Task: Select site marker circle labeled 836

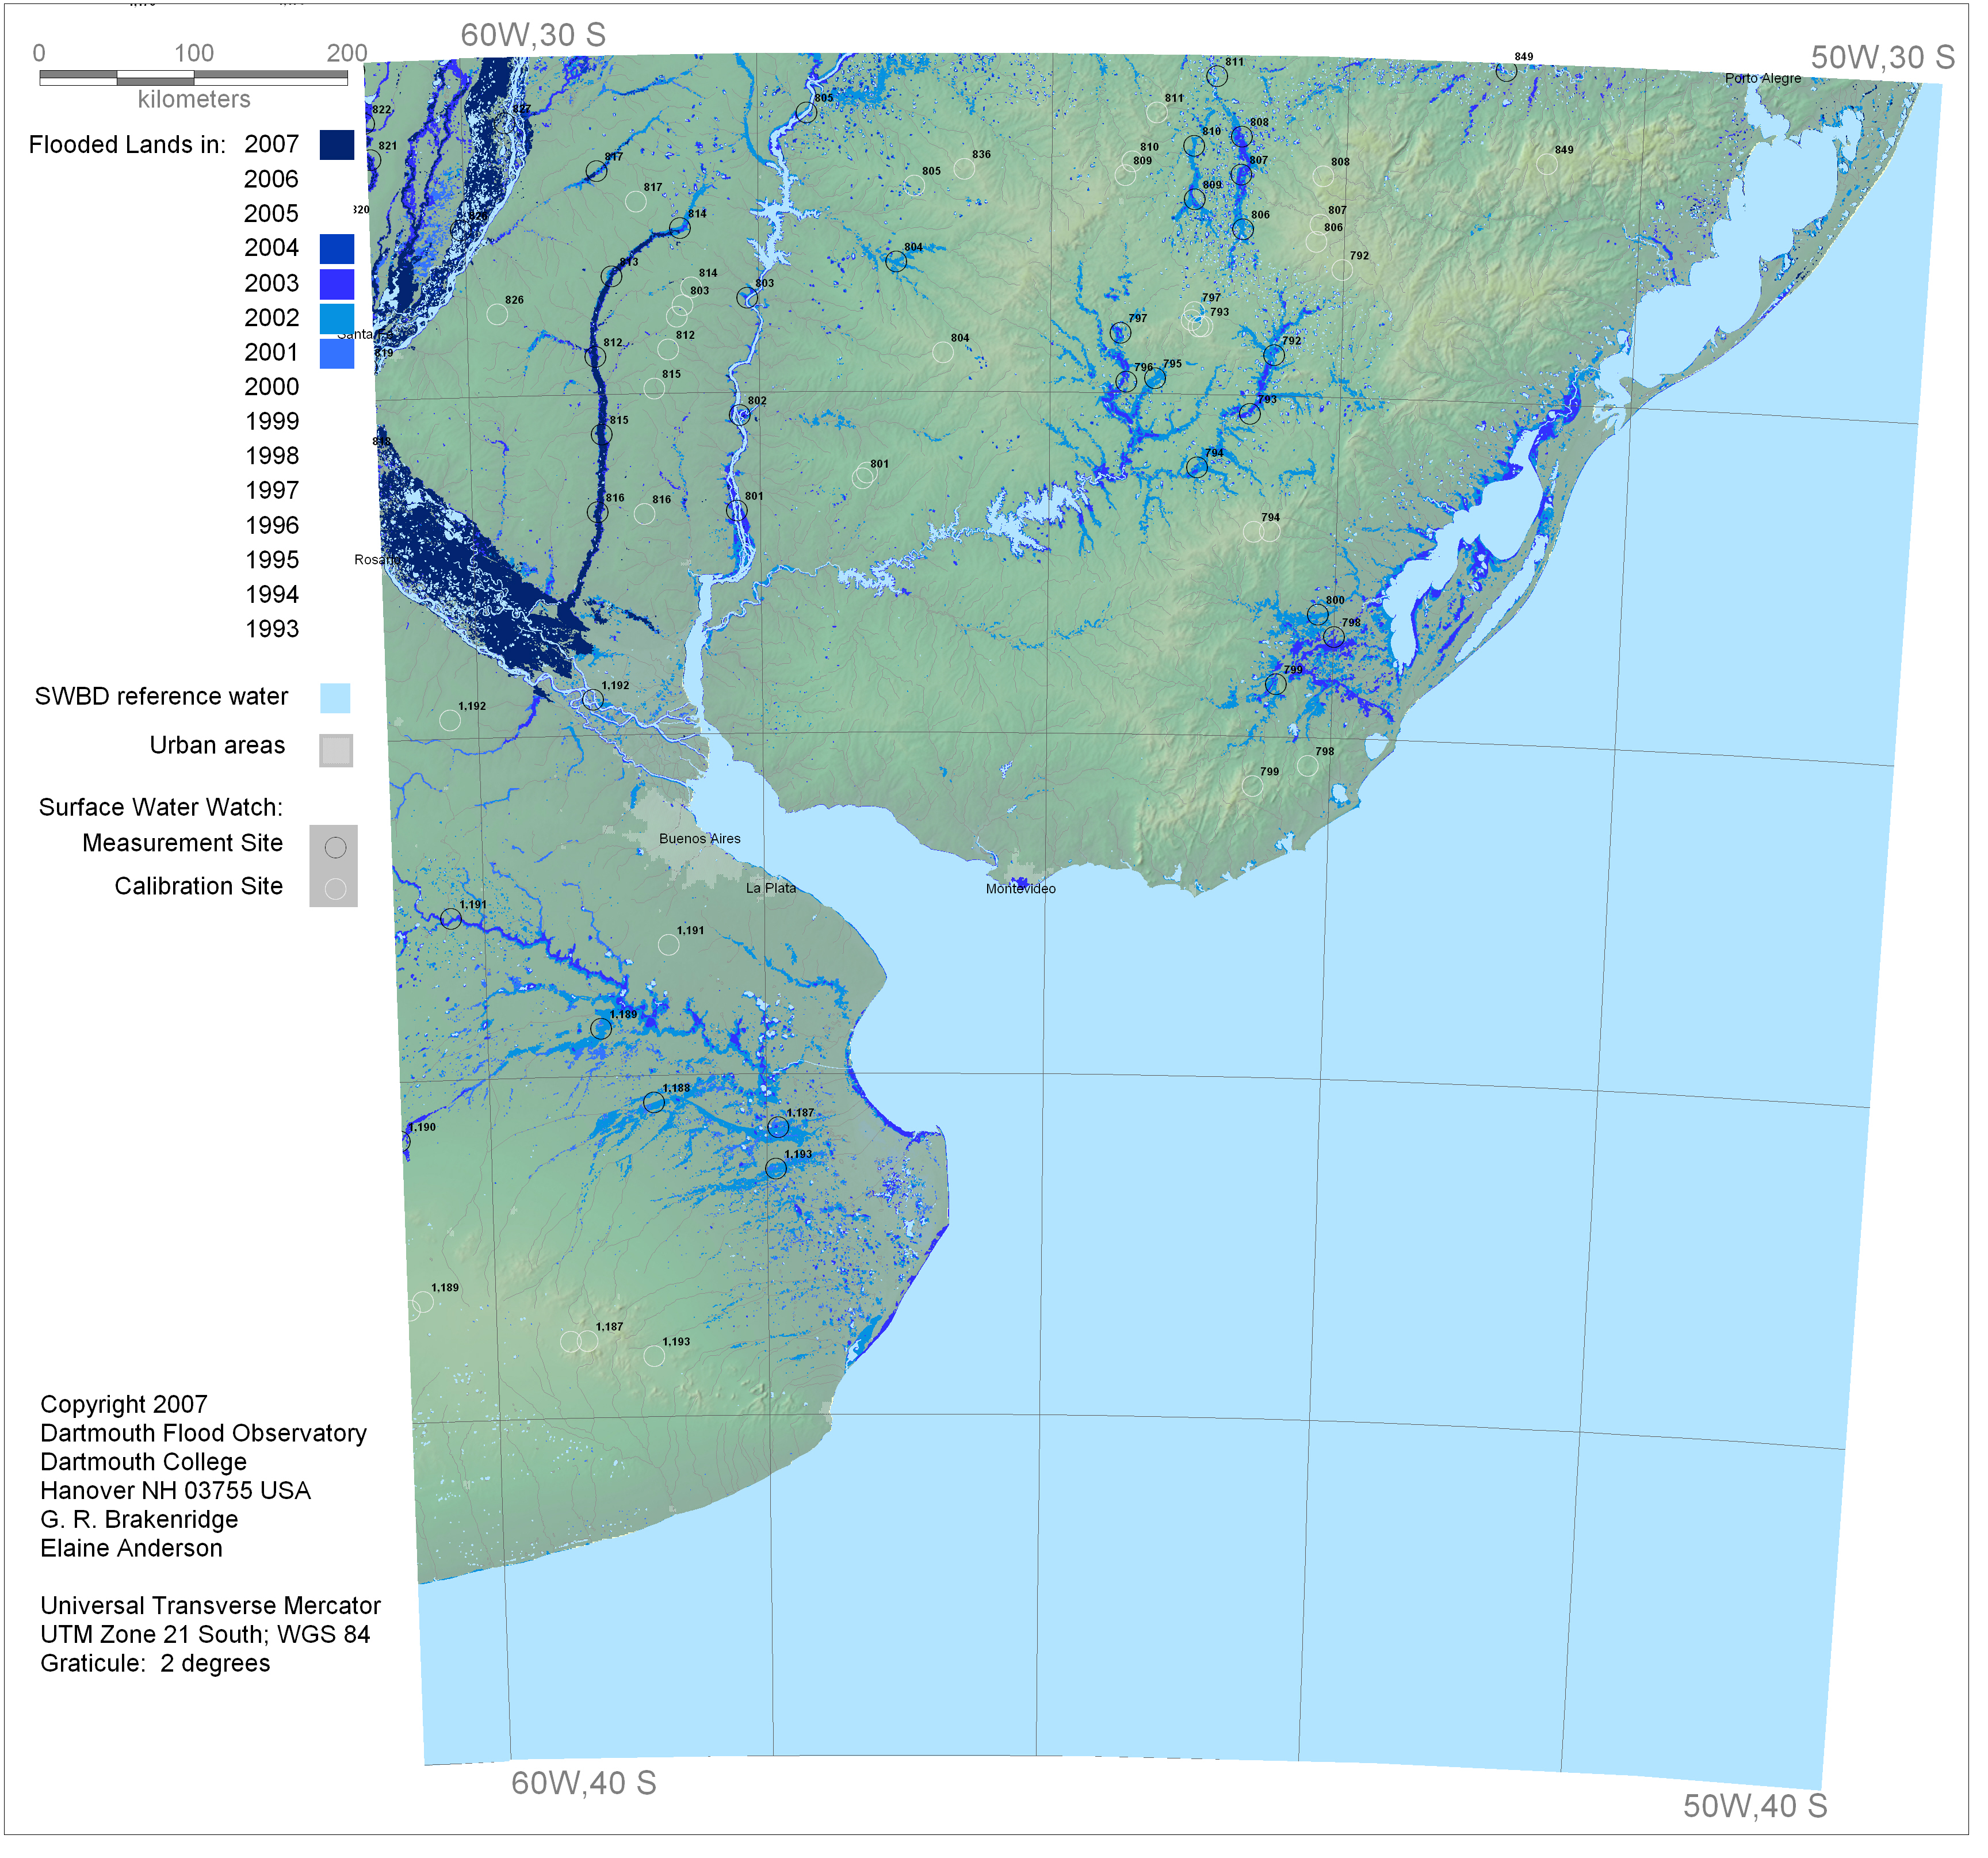Action: click(x=965, y=169)
